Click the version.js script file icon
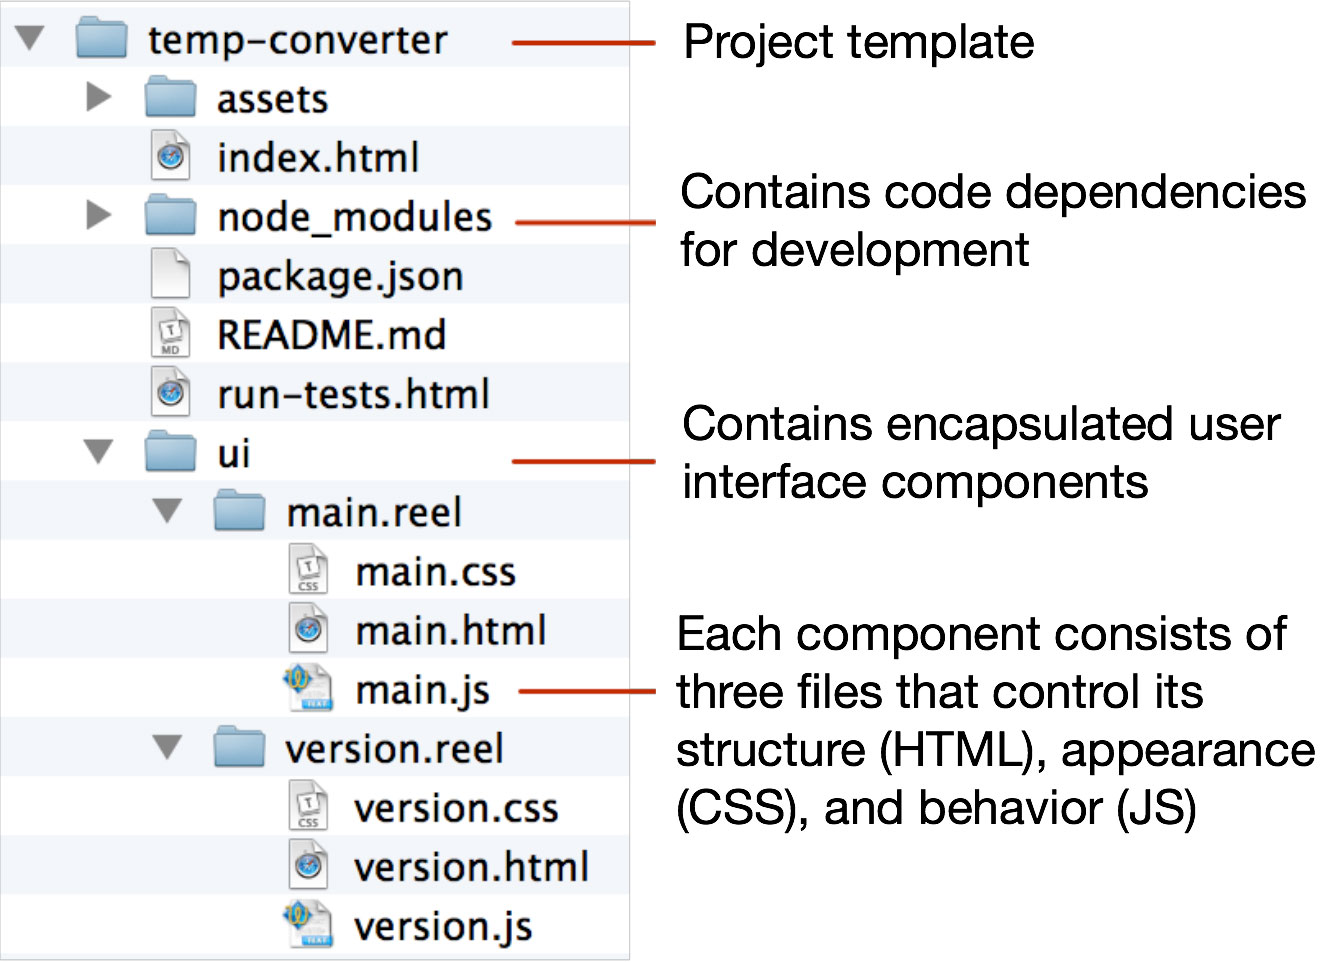The image size is (1328, 962). [x=308, y=923]
